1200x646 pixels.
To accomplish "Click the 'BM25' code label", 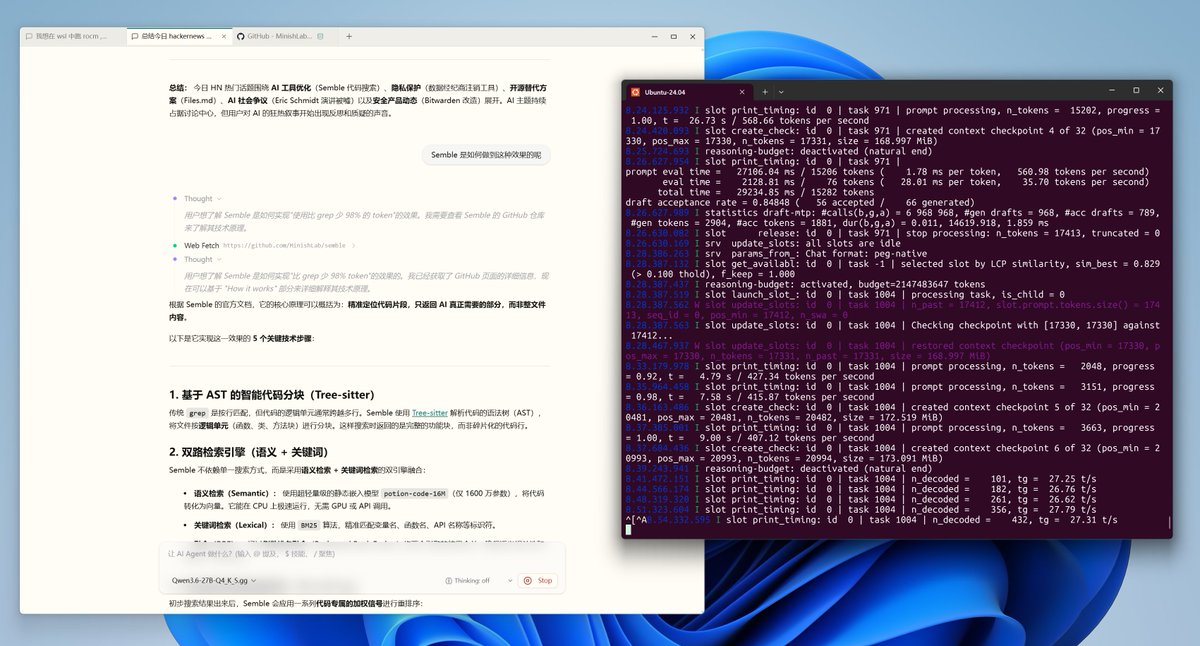I will pos(310,524).
